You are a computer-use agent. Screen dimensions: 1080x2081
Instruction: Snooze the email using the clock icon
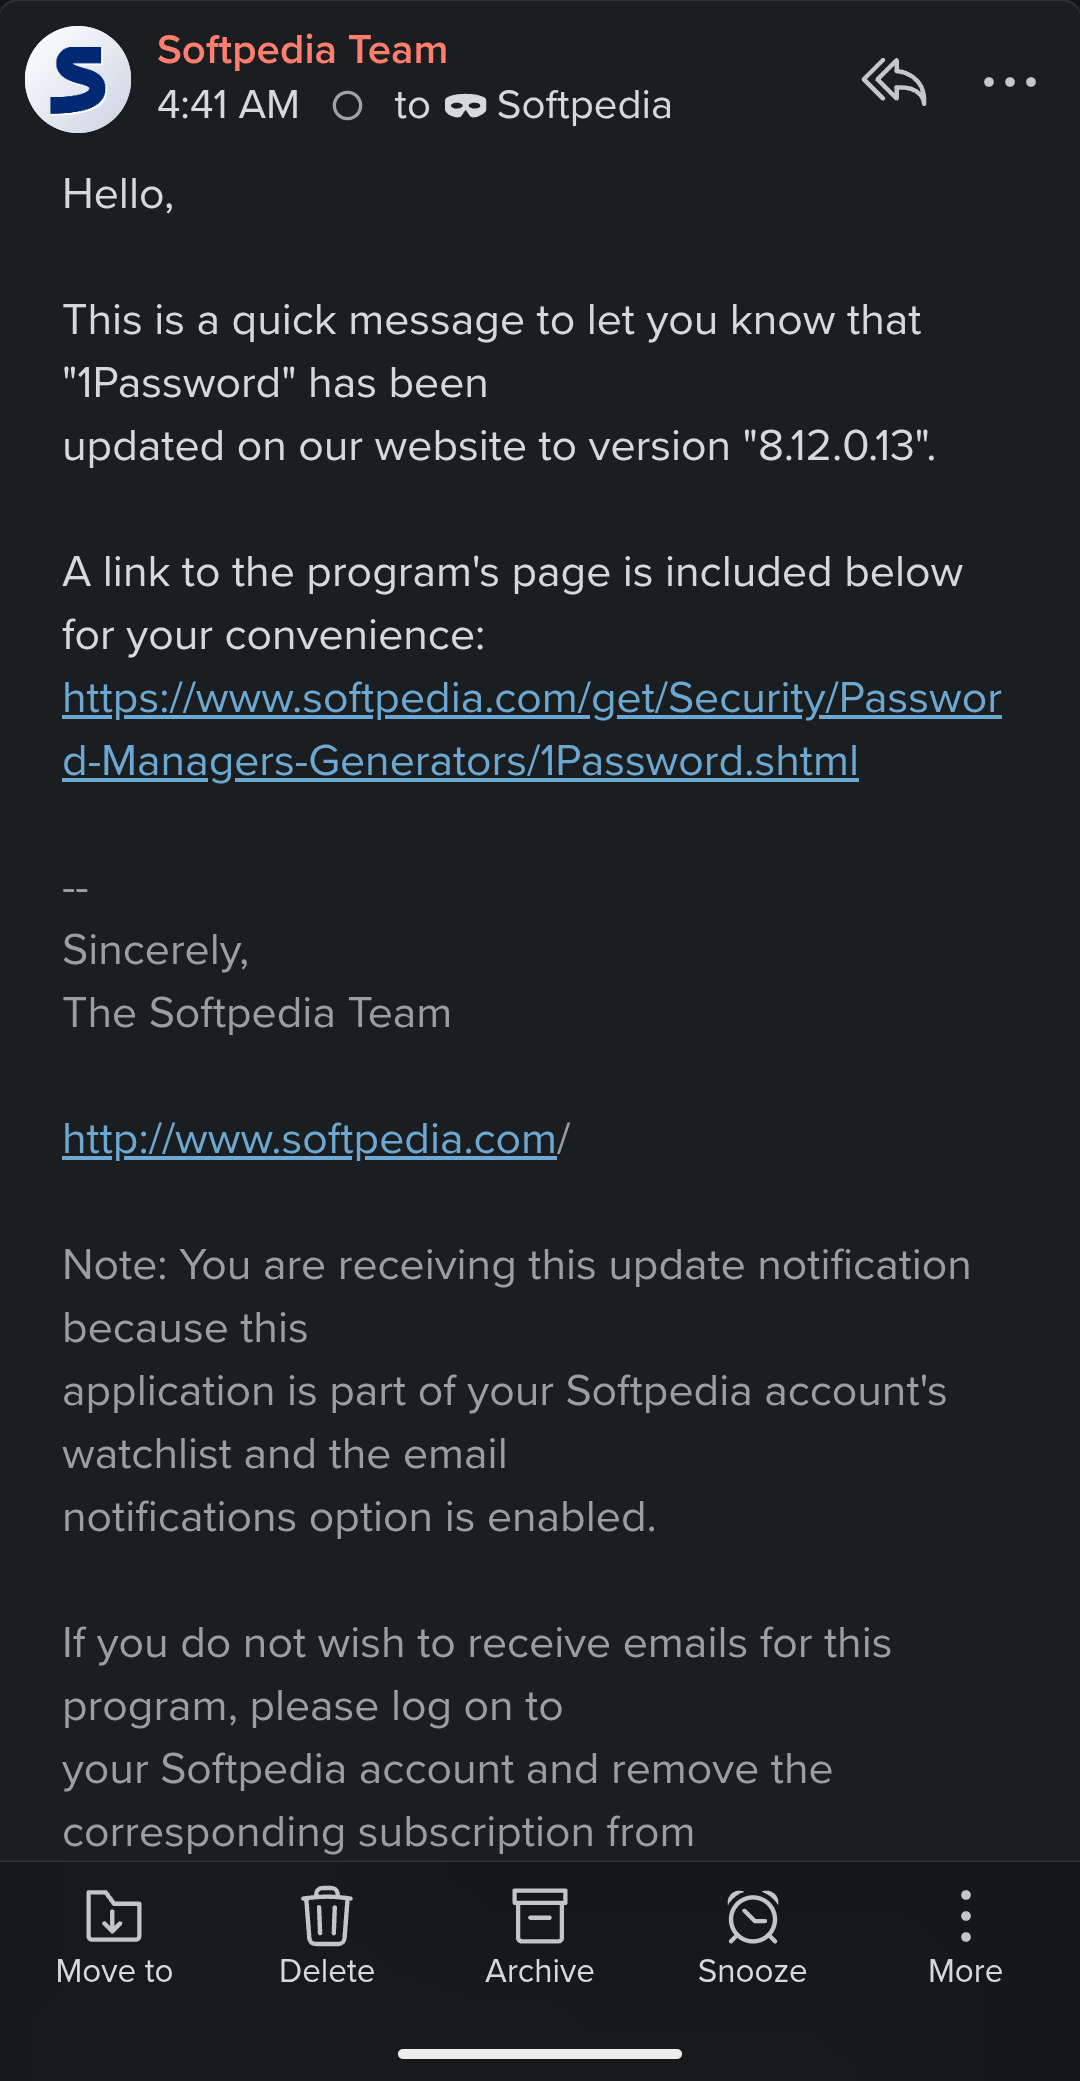coord(752,1916)
